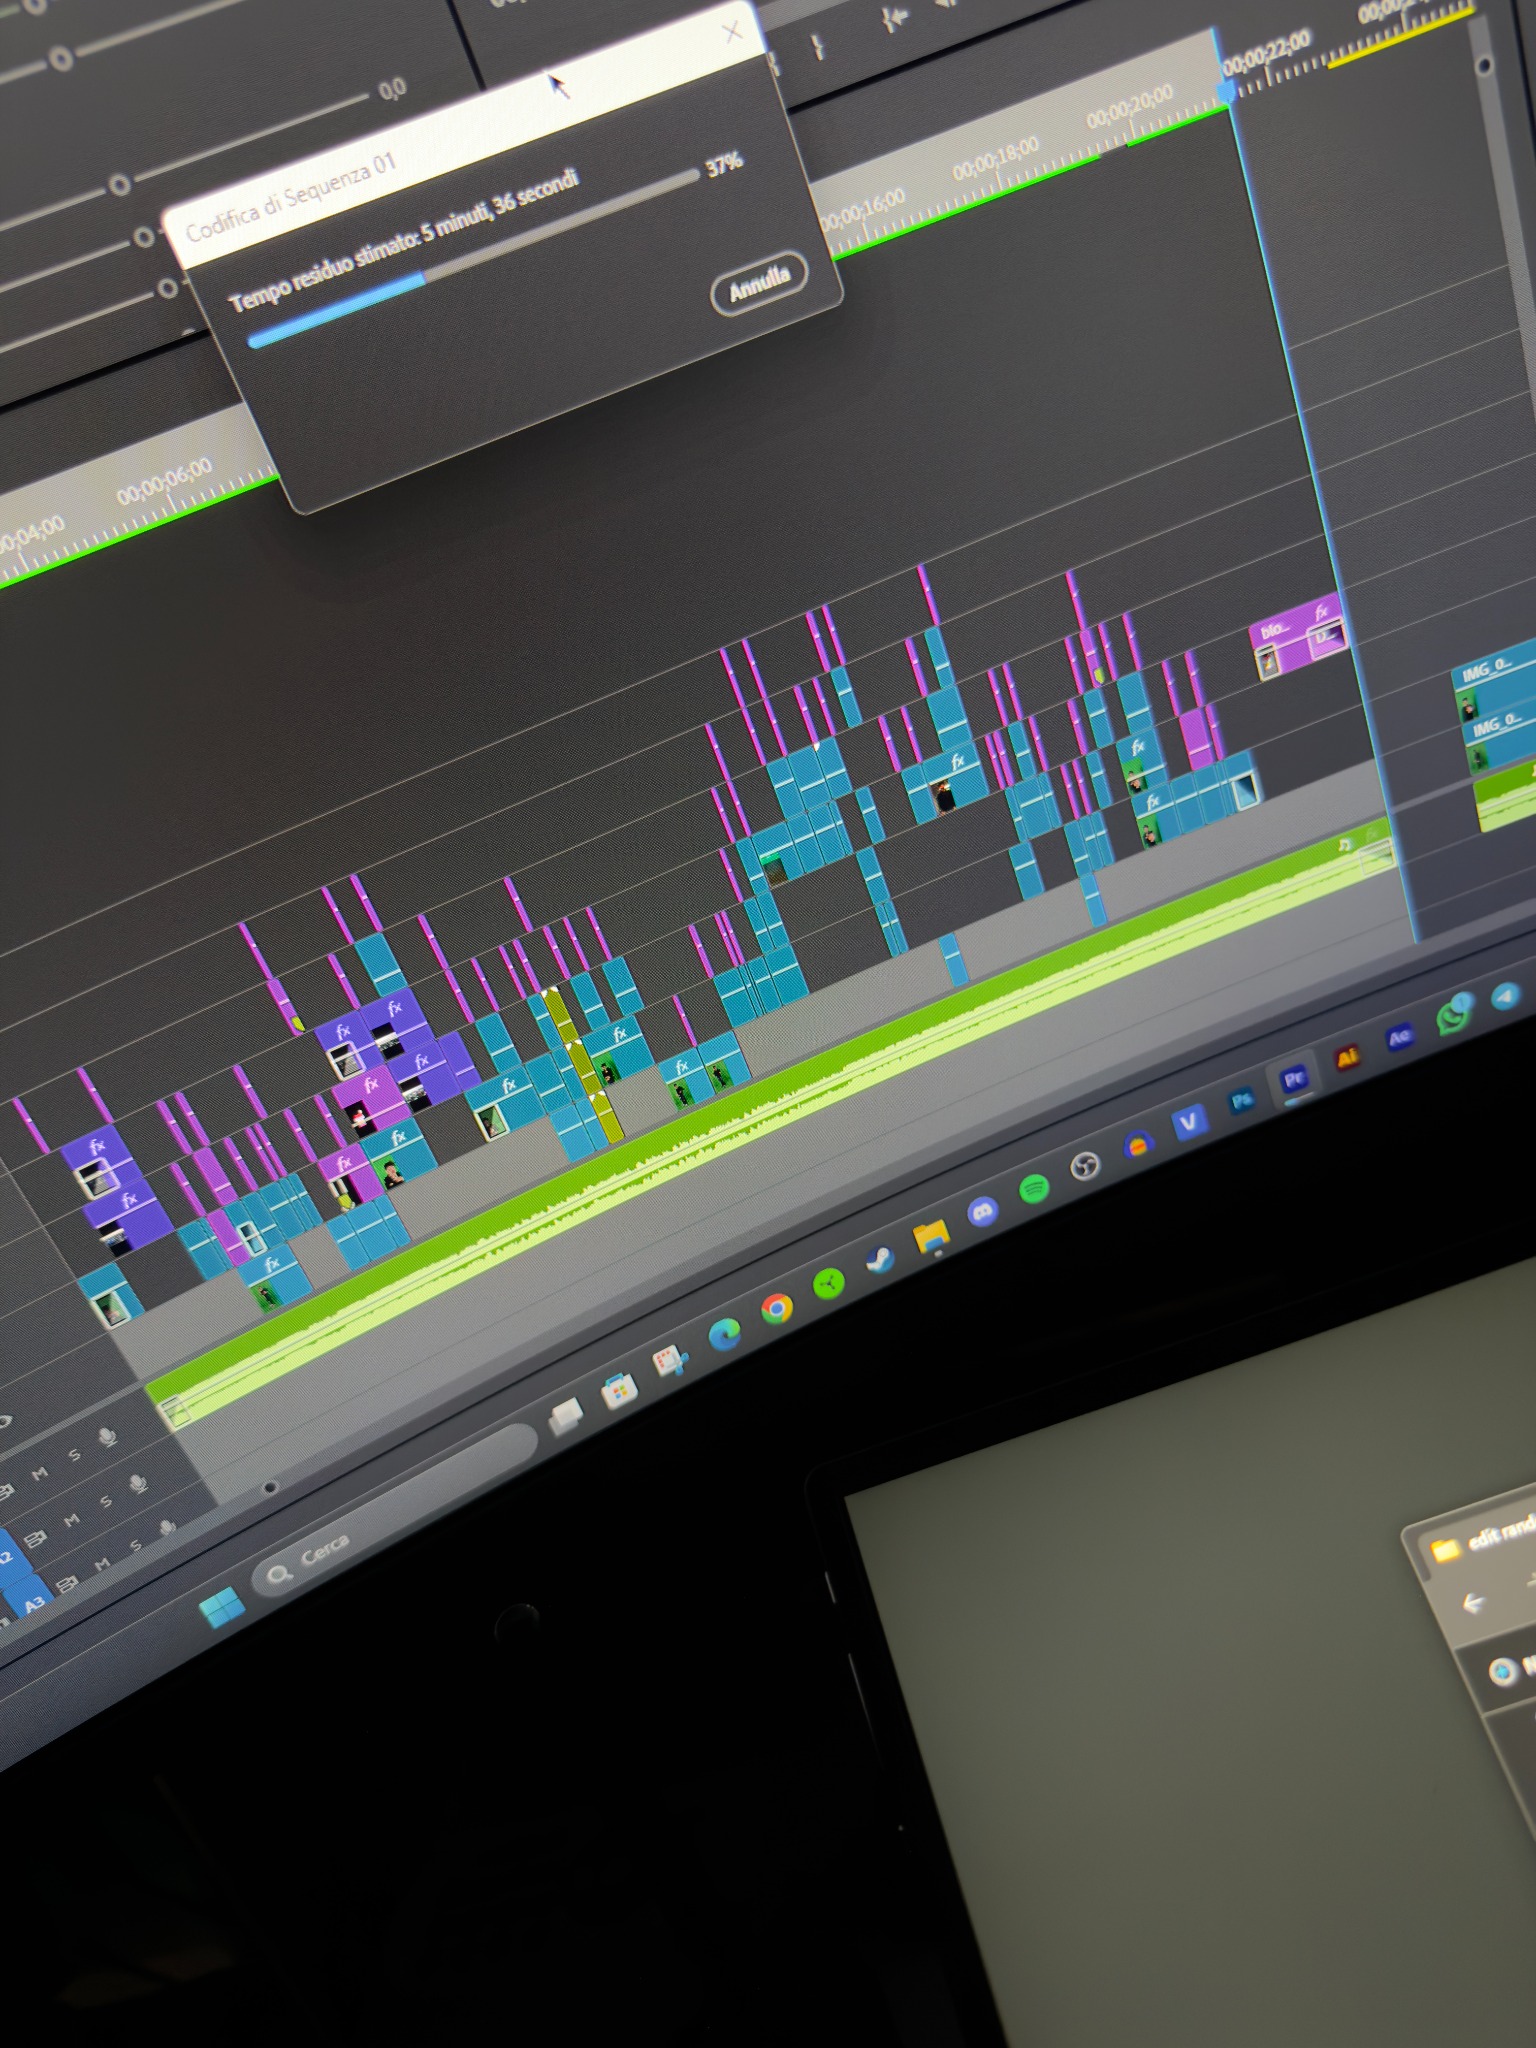The height and width of the screenshot is (2048, 1536).
Task: Click the 00;00;16;00 mark on time ruler
Action: (862, 209)
